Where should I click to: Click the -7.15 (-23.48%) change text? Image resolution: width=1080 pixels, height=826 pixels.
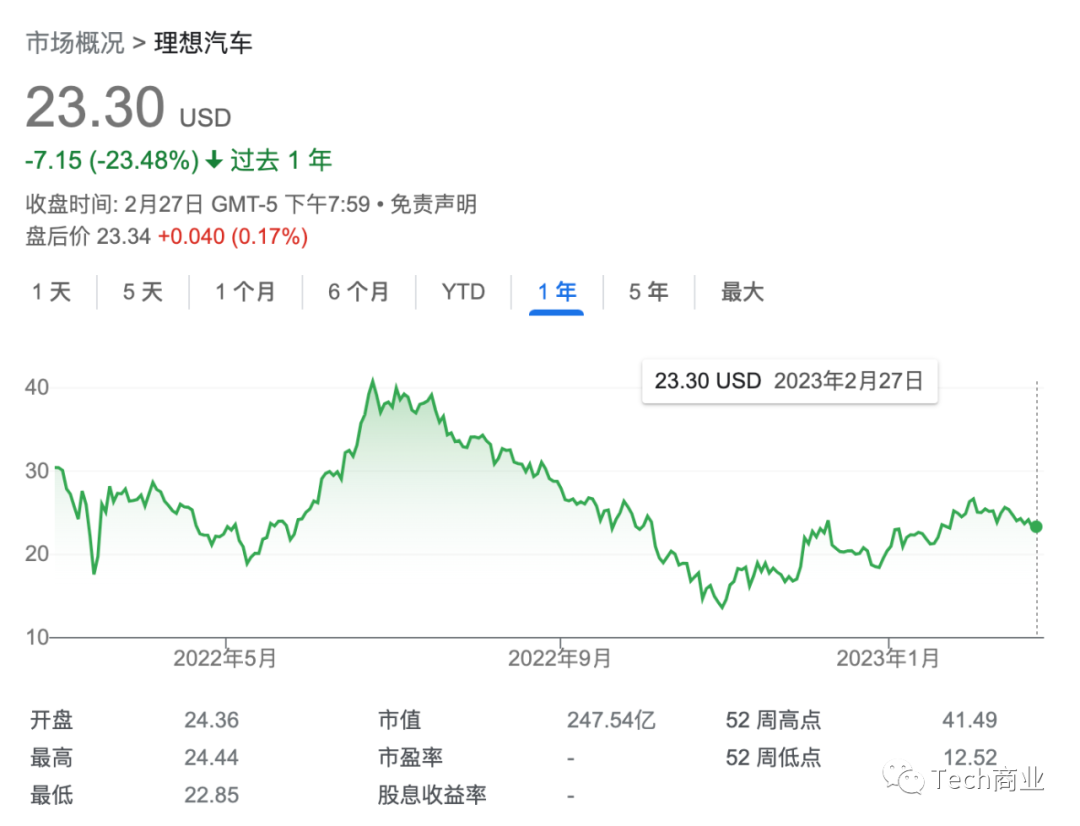112,161
